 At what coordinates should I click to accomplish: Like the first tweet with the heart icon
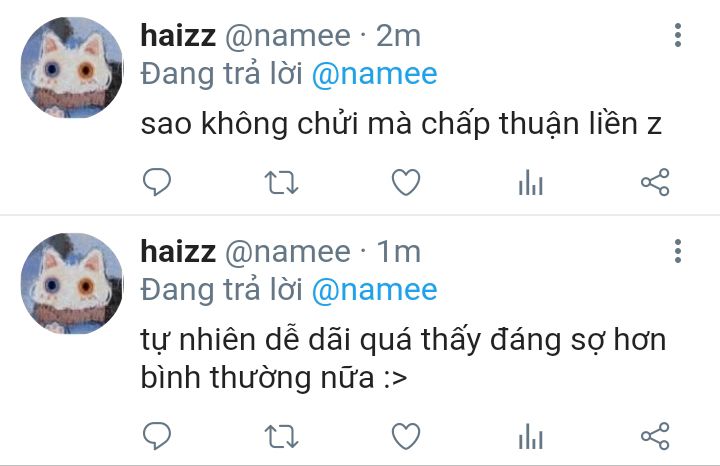coord(406,182)
